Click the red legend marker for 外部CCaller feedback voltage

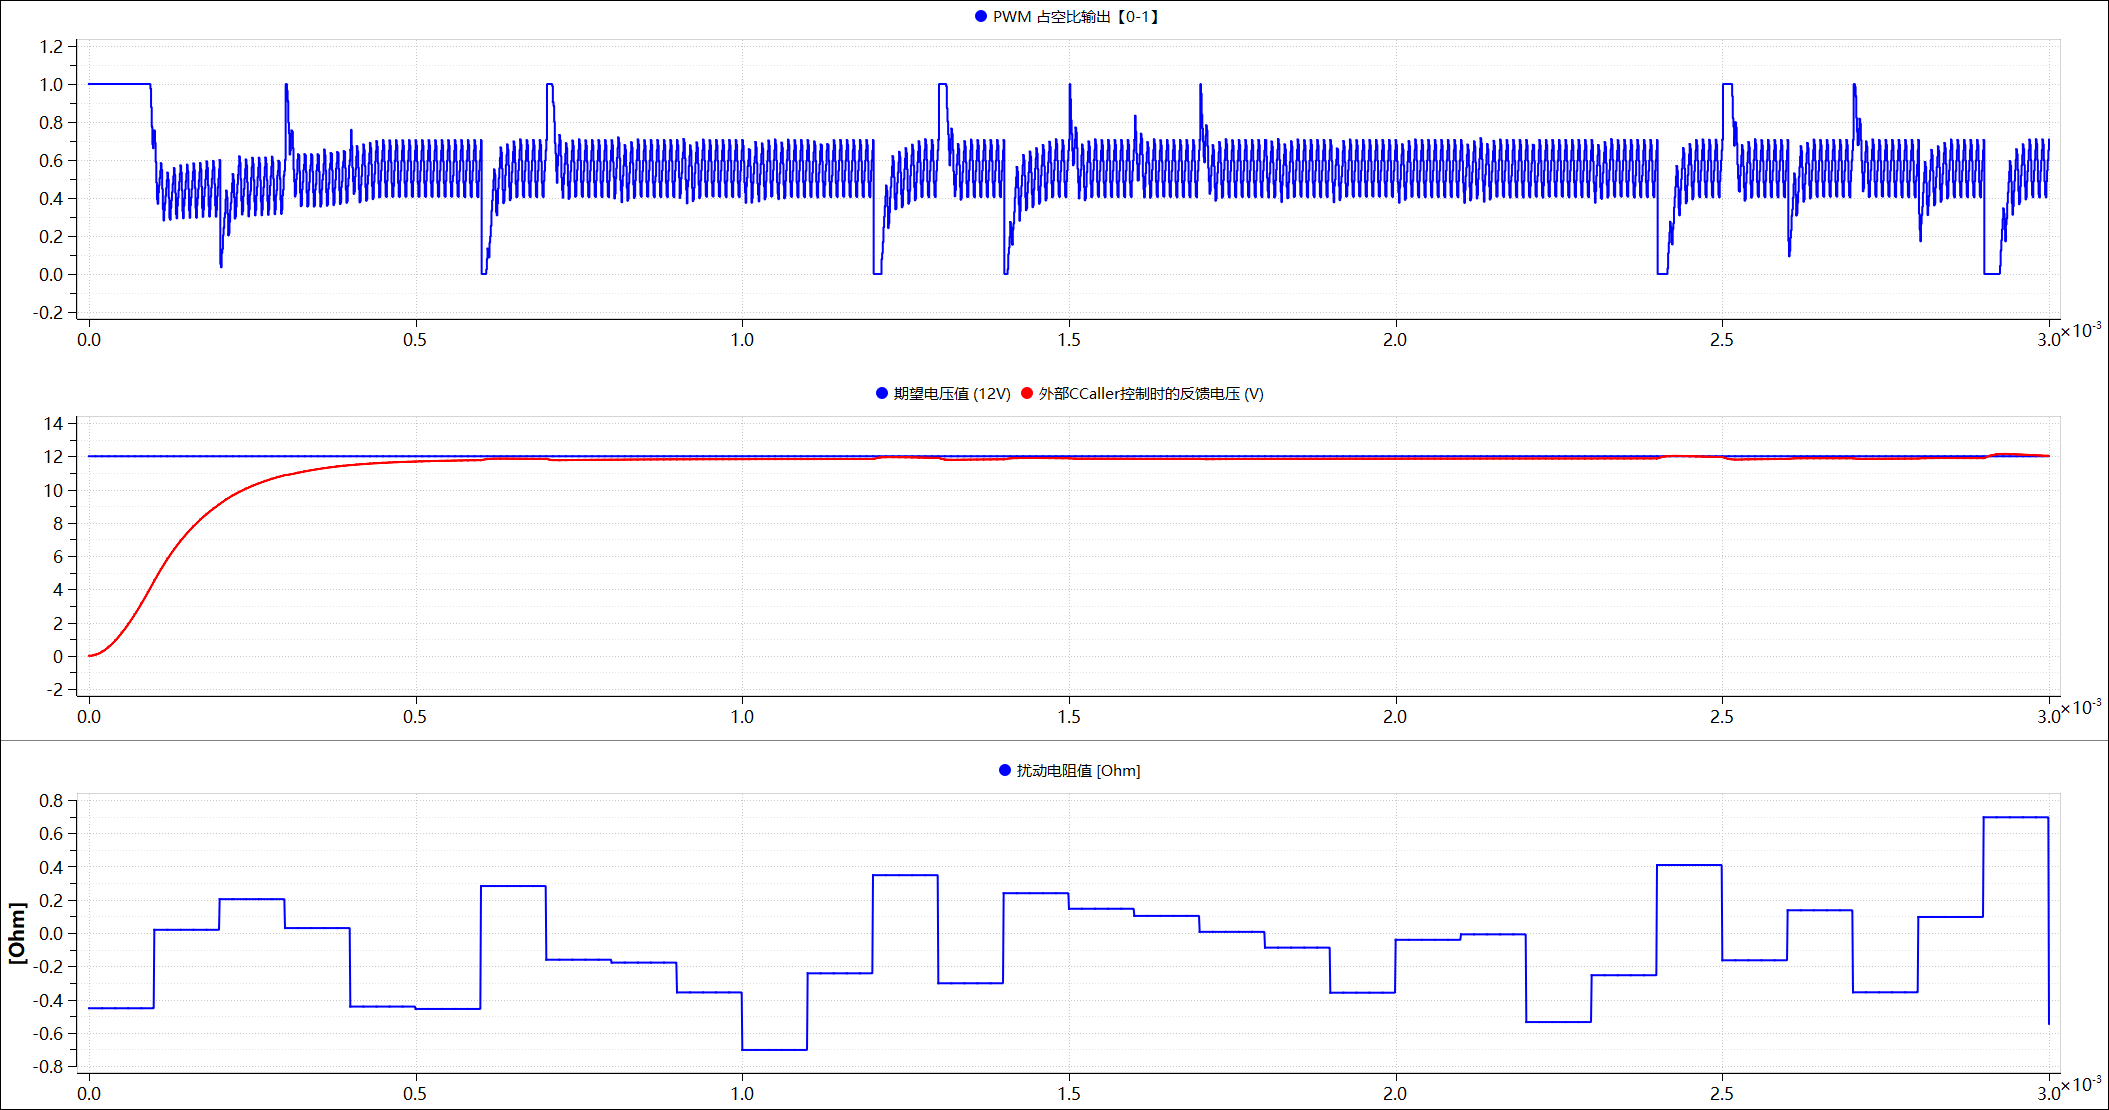[x=1027, y=393]
